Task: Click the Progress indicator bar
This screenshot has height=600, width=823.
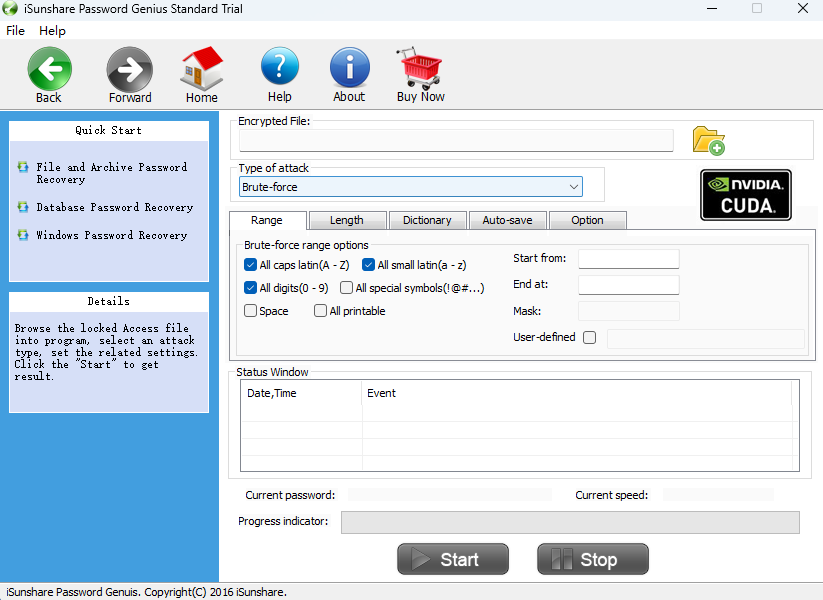Action: [x=570, y=522]
